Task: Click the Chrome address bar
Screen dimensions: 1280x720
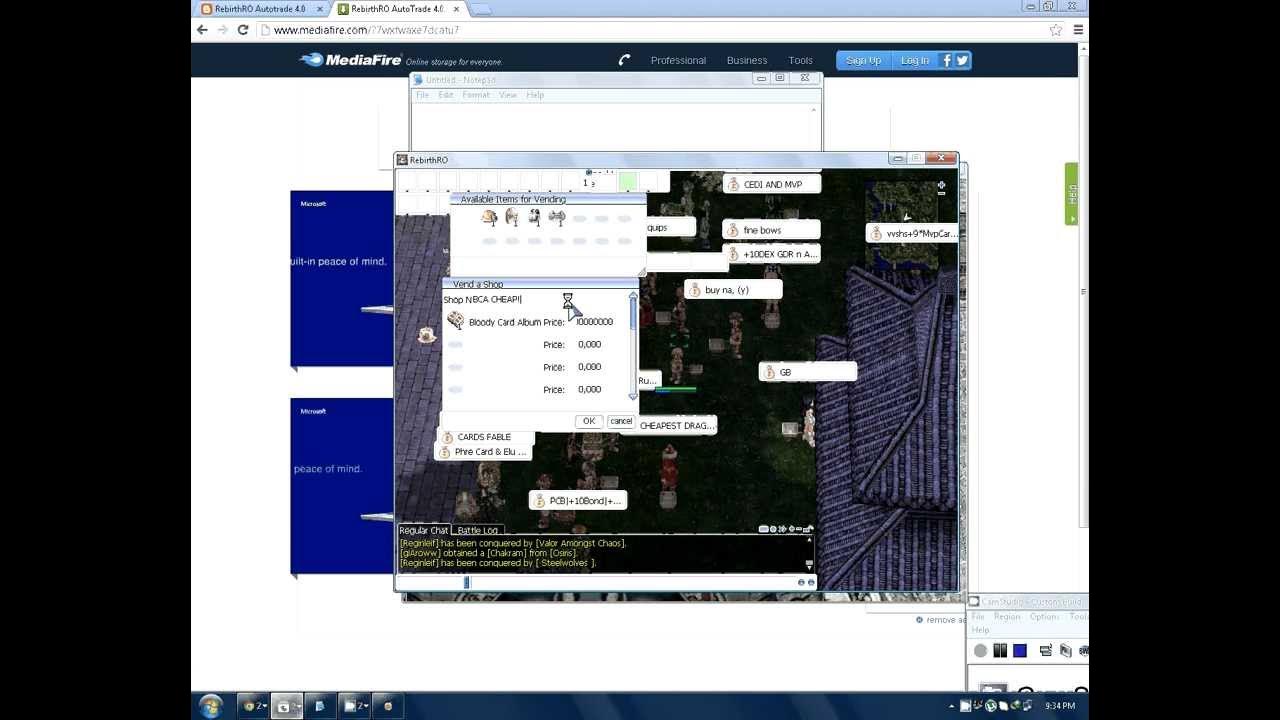Action: 656,30
